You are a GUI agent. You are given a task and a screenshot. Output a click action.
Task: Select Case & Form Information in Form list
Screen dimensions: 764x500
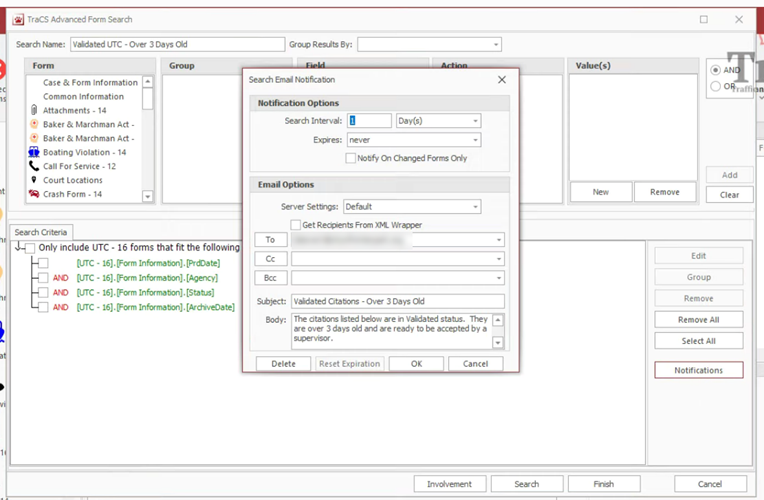click(90, 82)
